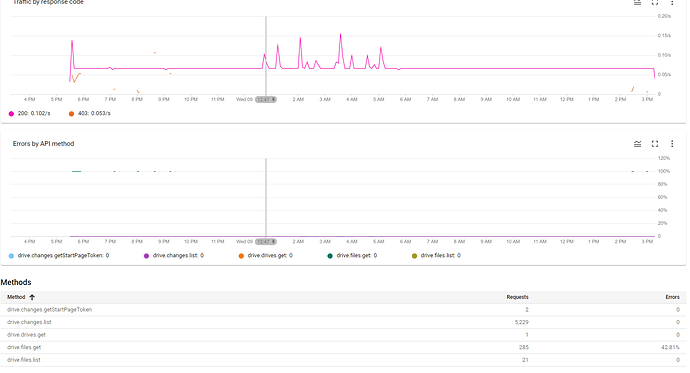Open drive.changes.list method row
This screenshot has width=690, height=373.
coord(343,322)
